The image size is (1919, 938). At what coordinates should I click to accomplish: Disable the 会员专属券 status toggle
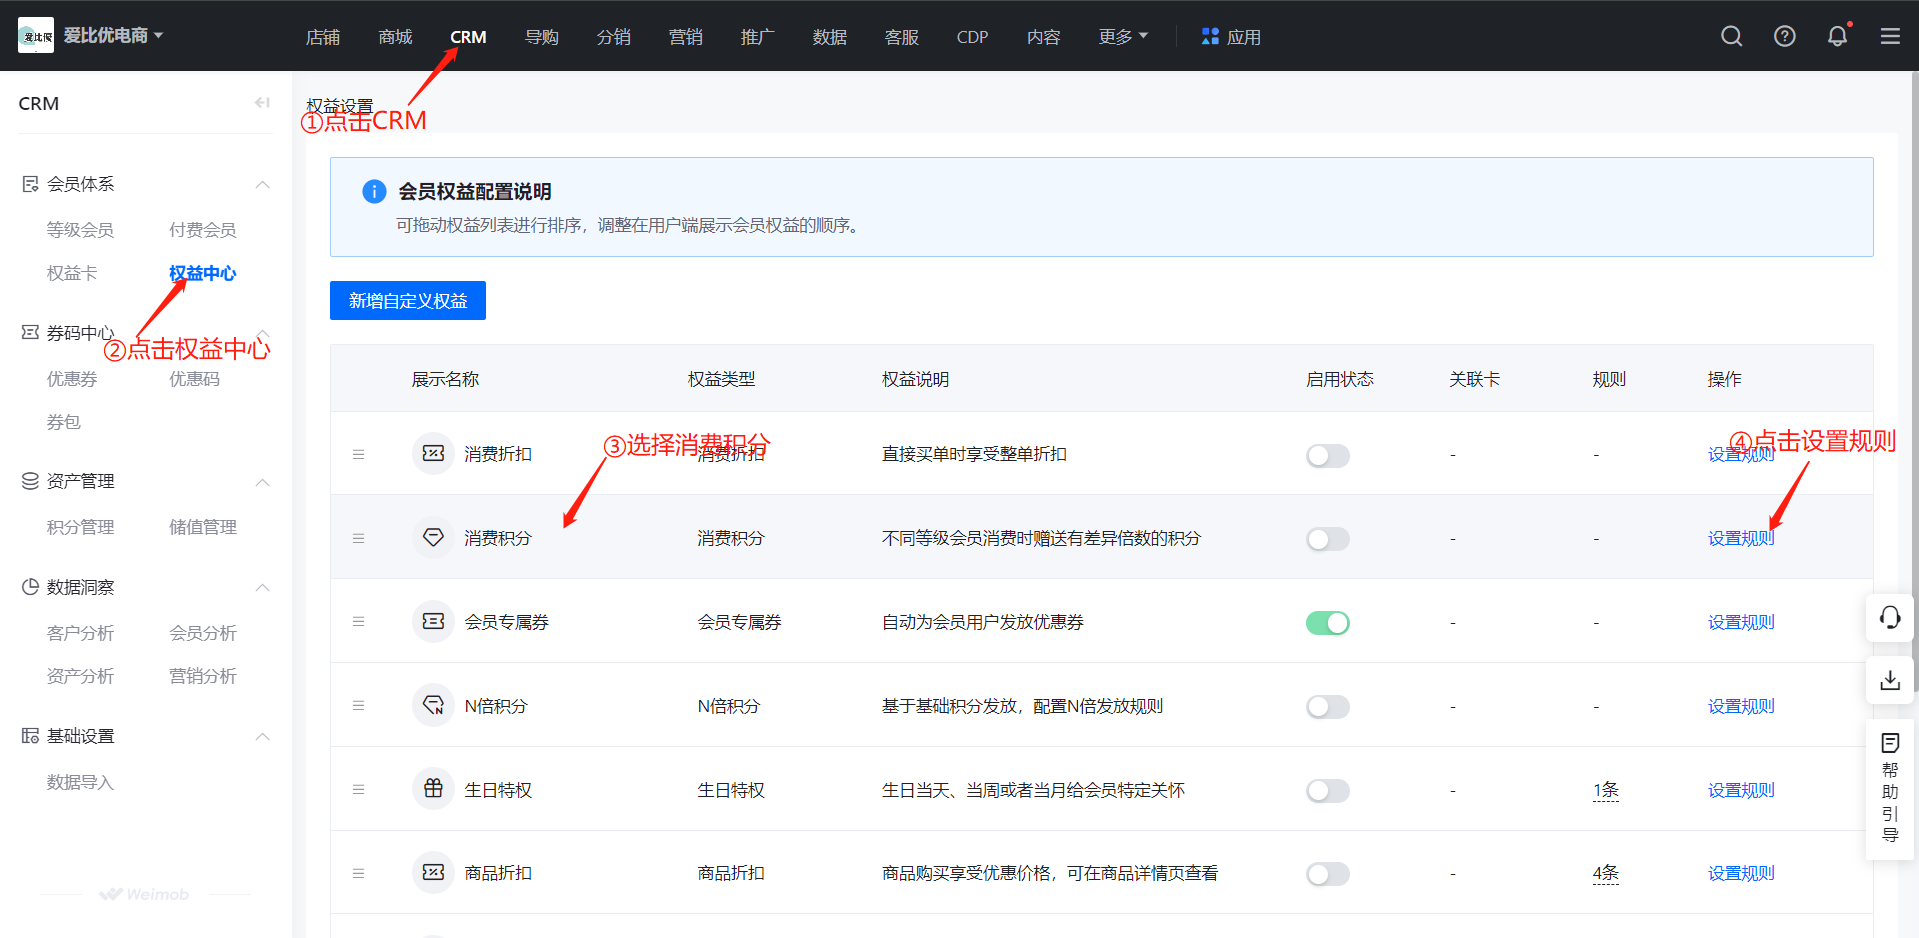[x=1327, y=623]
